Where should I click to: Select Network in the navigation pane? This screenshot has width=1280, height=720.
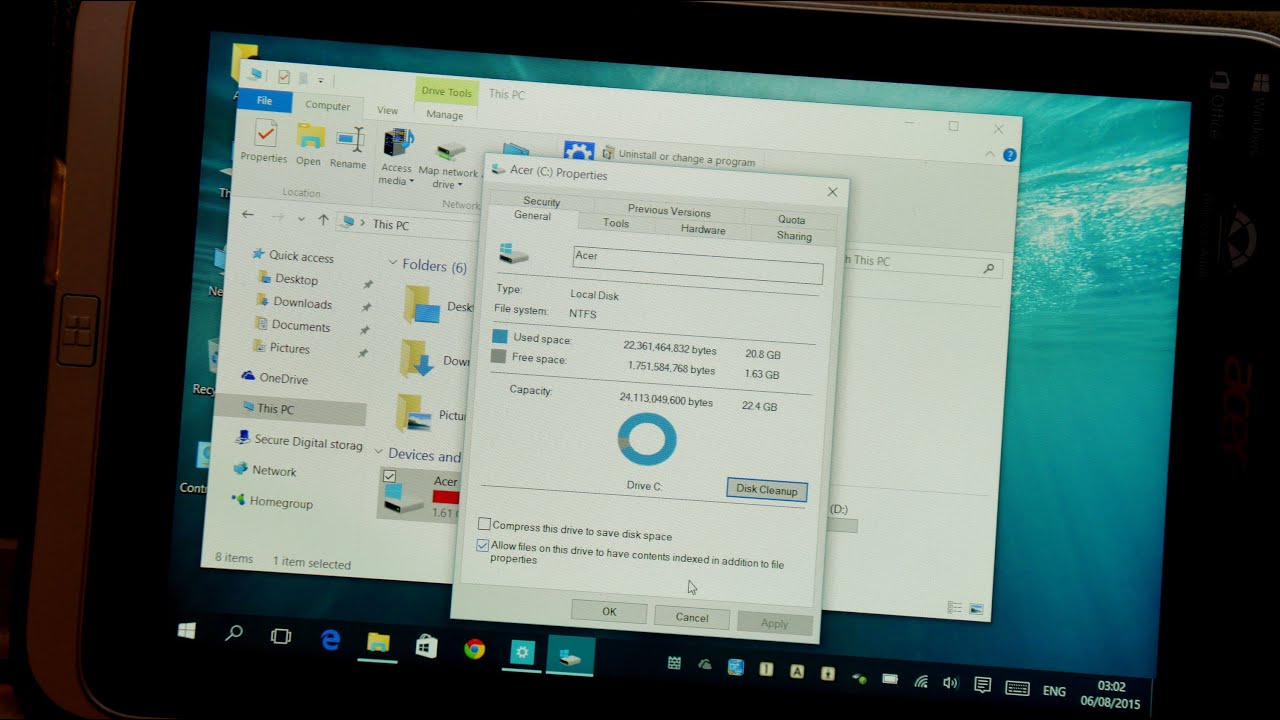click(274, 471)
